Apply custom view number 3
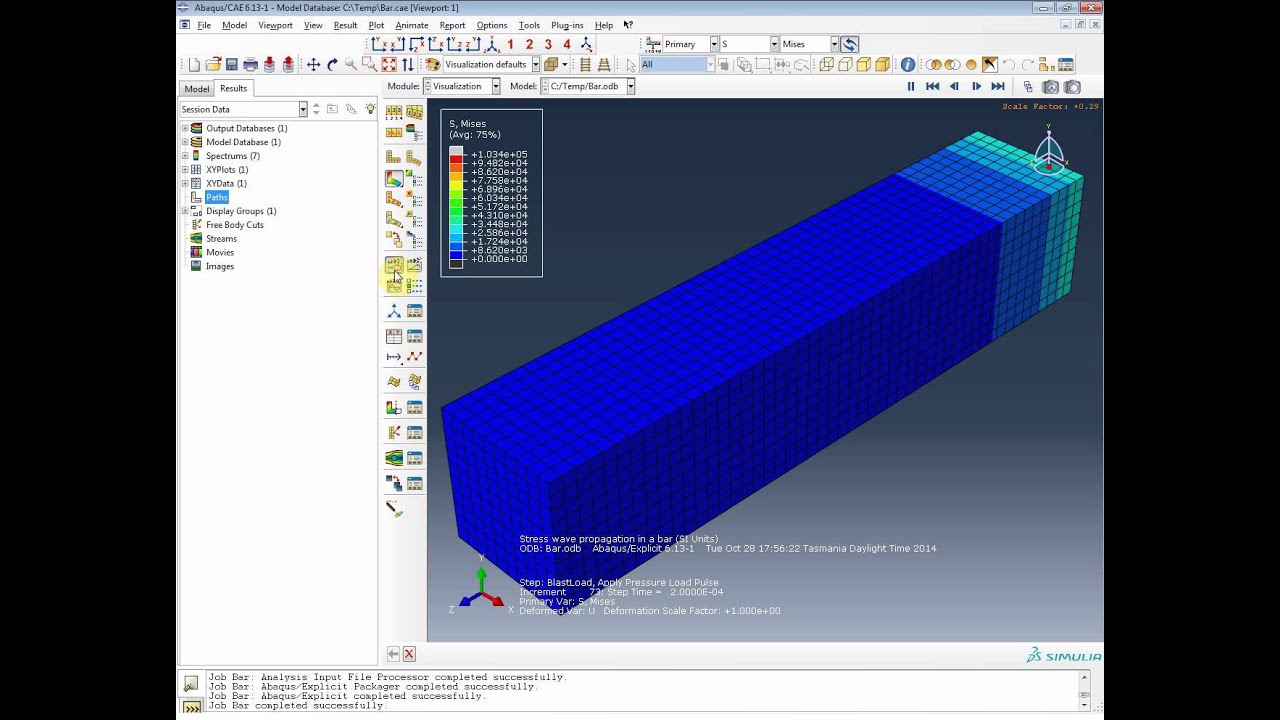Image resolution: width=1280 pixels, height=720 pixels. (x=548, y=44)
